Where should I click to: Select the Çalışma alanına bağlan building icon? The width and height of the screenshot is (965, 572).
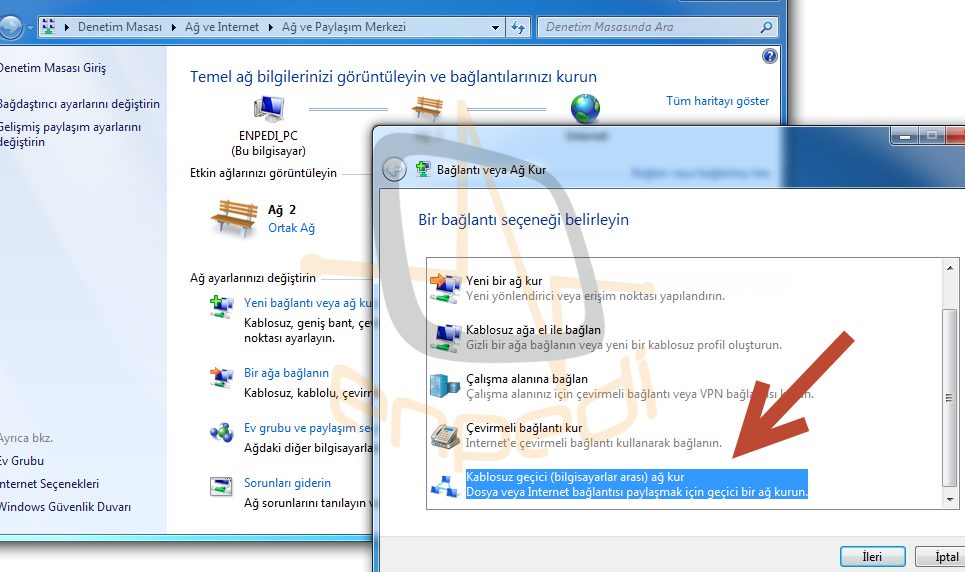point(445,386)
